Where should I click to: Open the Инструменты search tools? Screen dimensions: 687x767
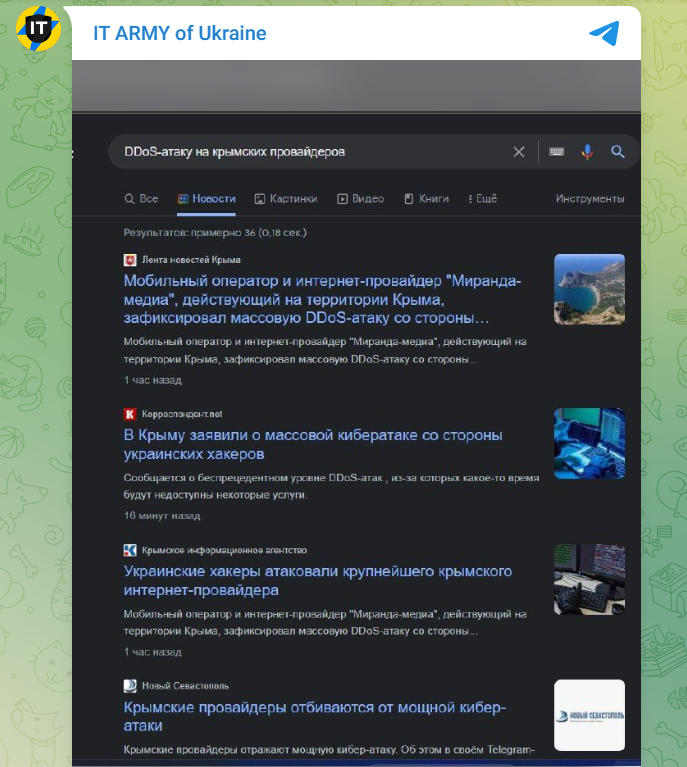(x=590, y=199)
